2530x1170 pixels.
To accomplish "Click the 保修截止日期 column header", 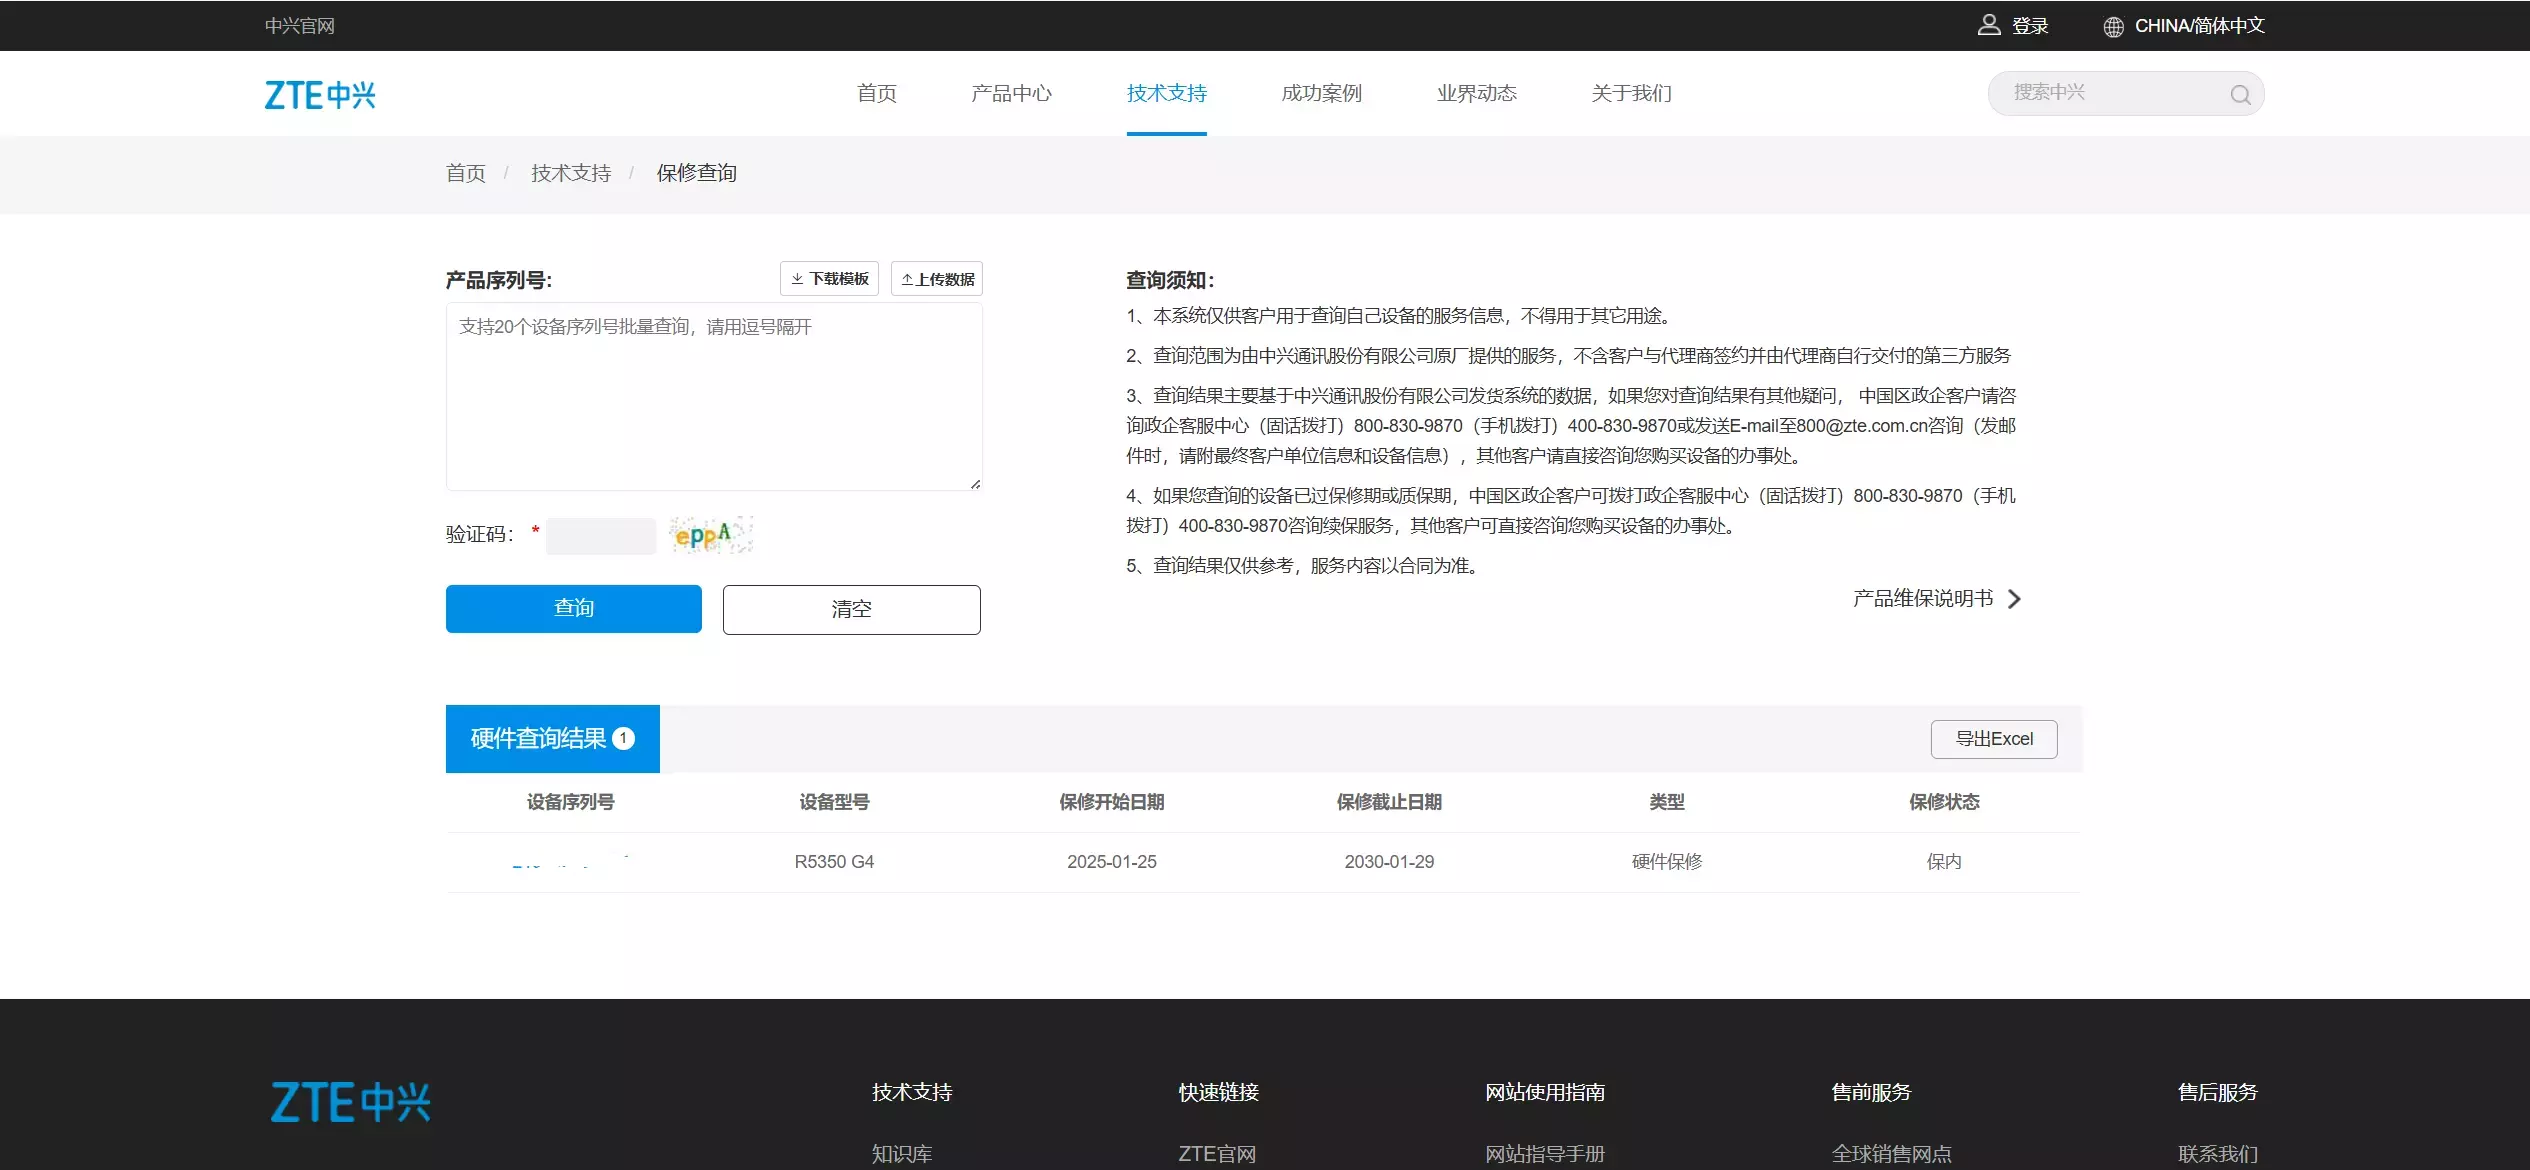I will (1389, 802).
